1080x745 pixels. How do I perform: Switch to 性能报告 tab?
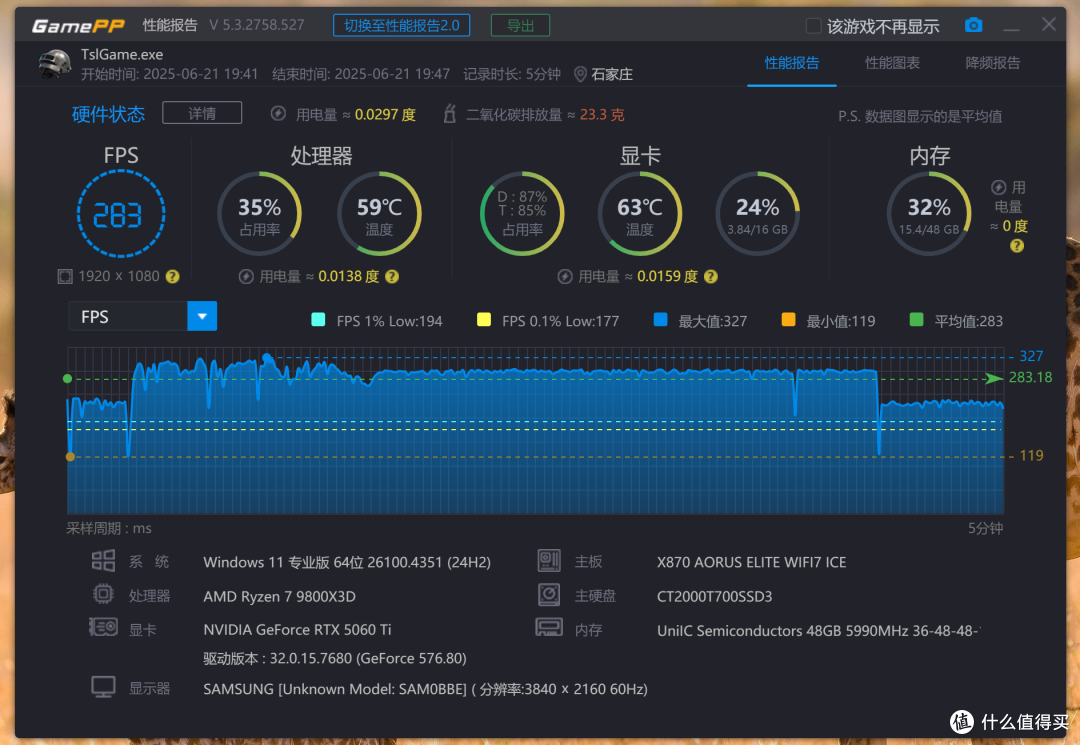click(792, 63)
